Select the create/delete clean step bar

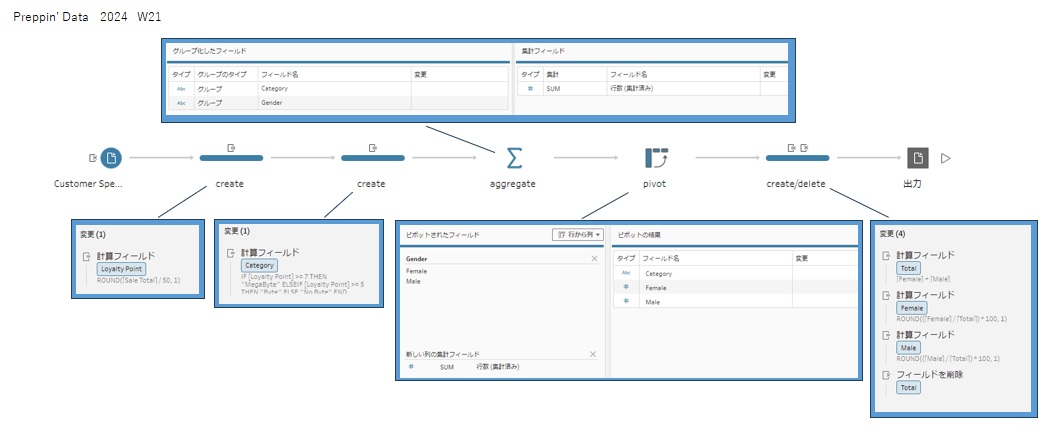pyautogui.click(x=797, y=158)
